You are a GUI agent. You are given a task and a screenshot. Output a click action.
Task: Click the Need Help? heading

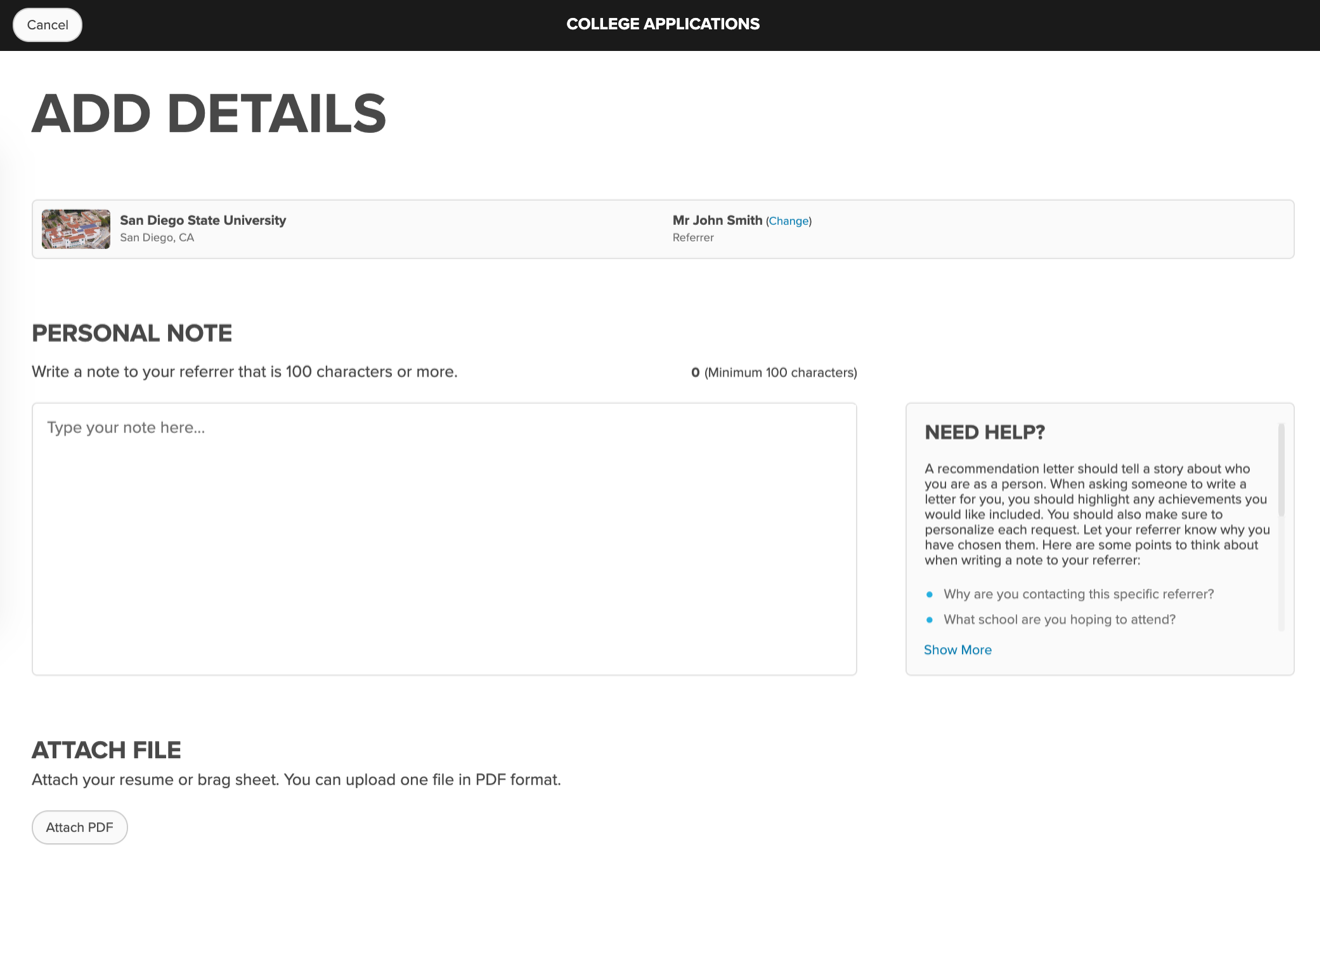(984, 432)
